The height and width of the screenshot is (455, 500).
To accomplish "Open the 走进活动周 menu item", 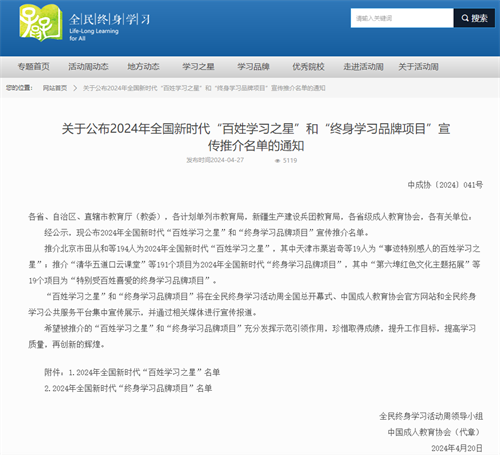I will (x=363, y=67).
